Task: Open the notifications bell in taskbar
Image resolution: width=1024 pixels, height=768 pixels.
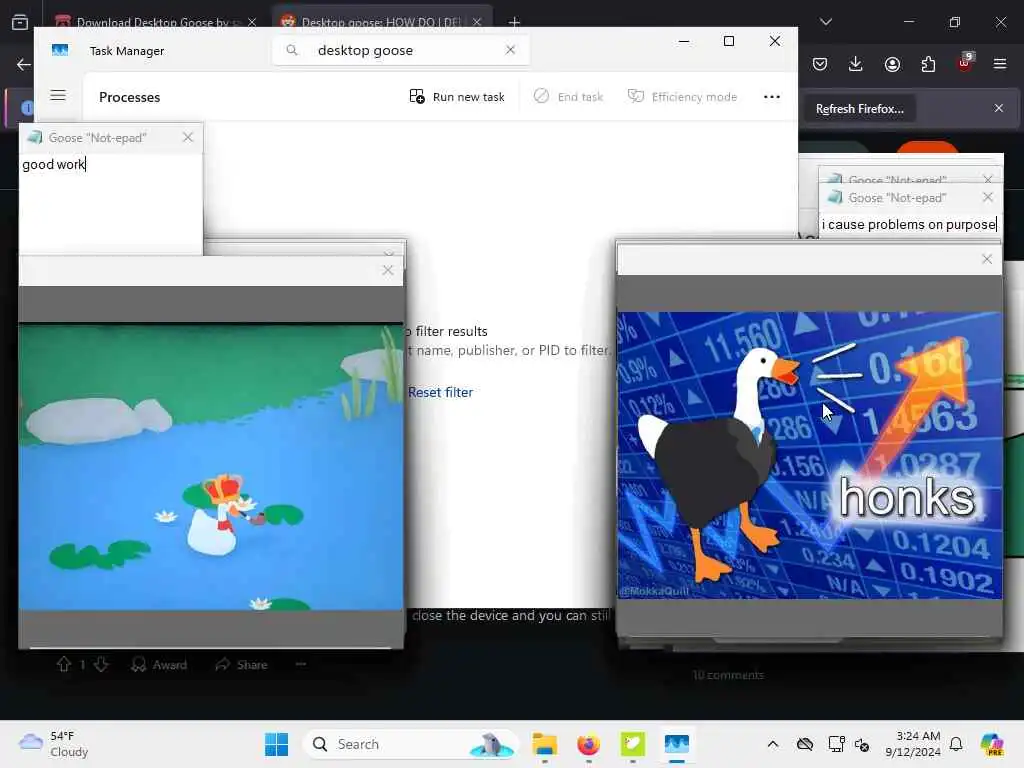Action: (956, 744)
